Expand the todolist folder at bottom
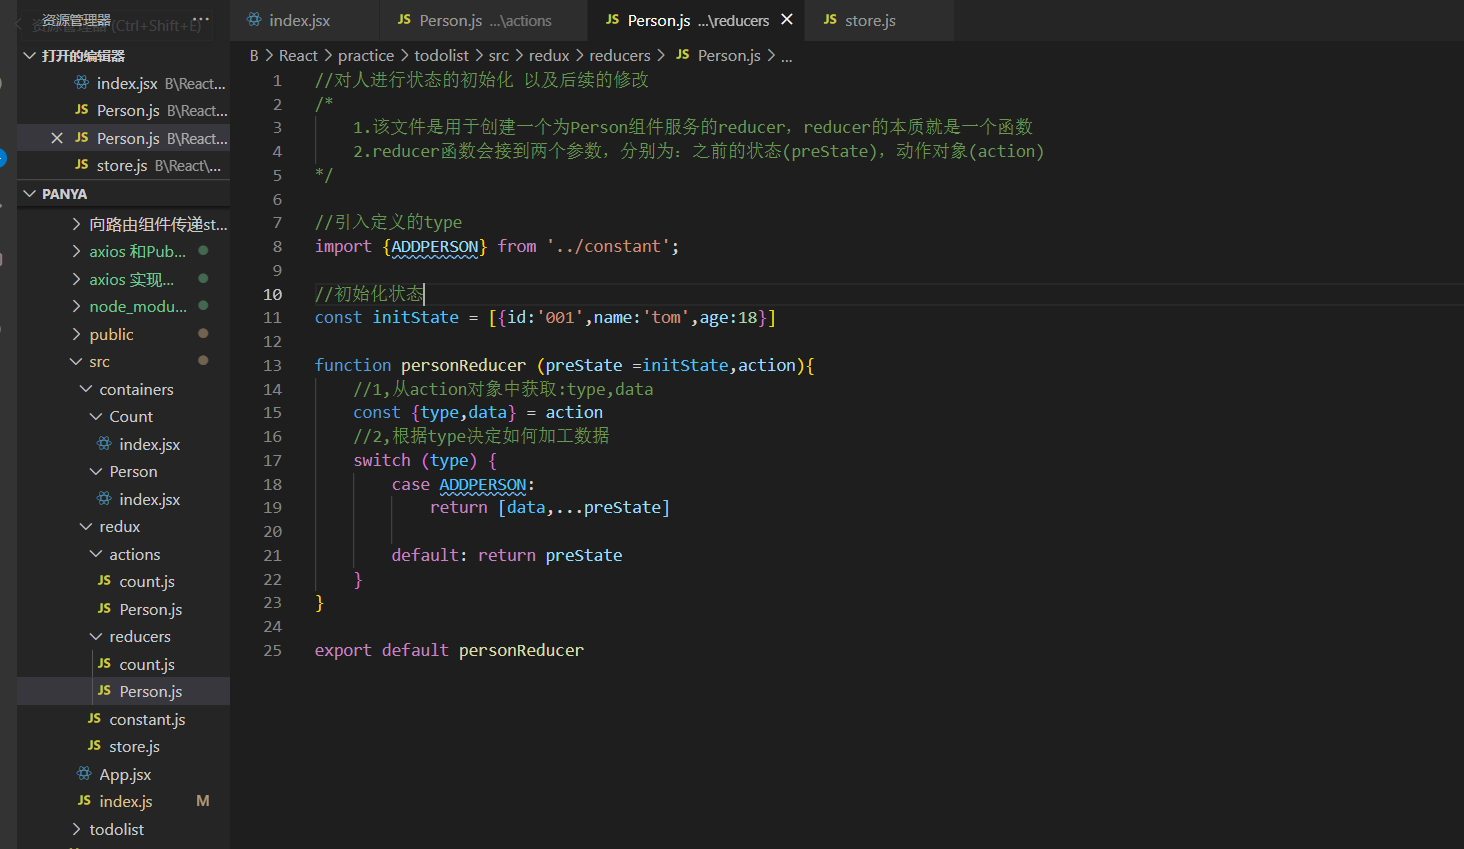This screenshot has width=1464, height=849. [x=124, y=829]
